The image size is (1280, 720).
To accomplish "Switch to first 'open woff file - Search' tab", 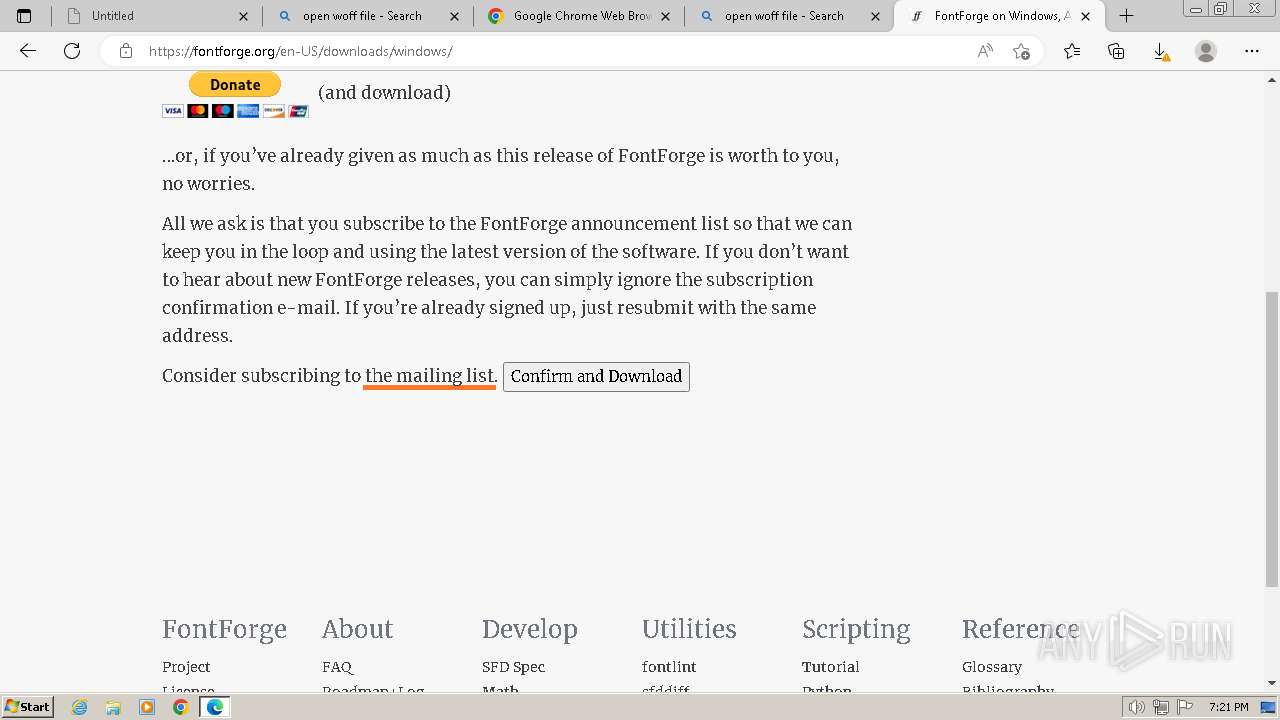I will 368,16.
